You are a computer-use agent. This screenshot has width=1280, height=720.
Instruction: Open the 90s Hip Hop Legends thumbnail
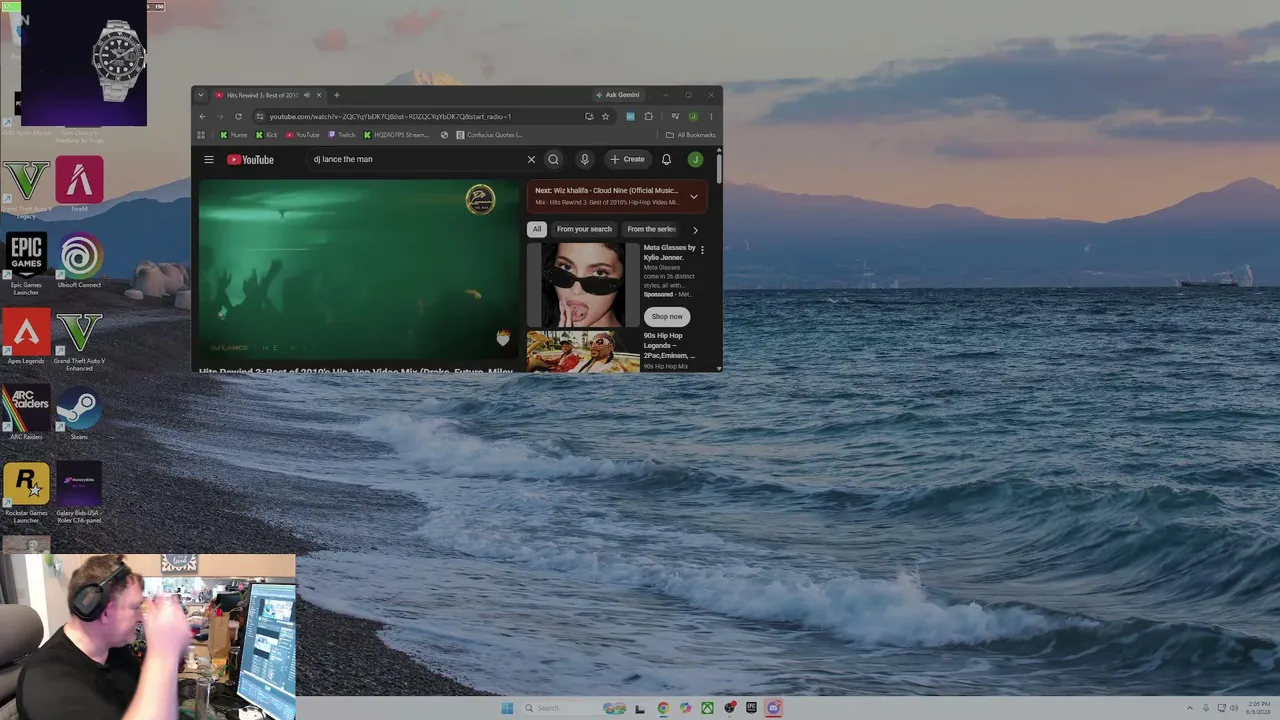click(x=583, y=352)
